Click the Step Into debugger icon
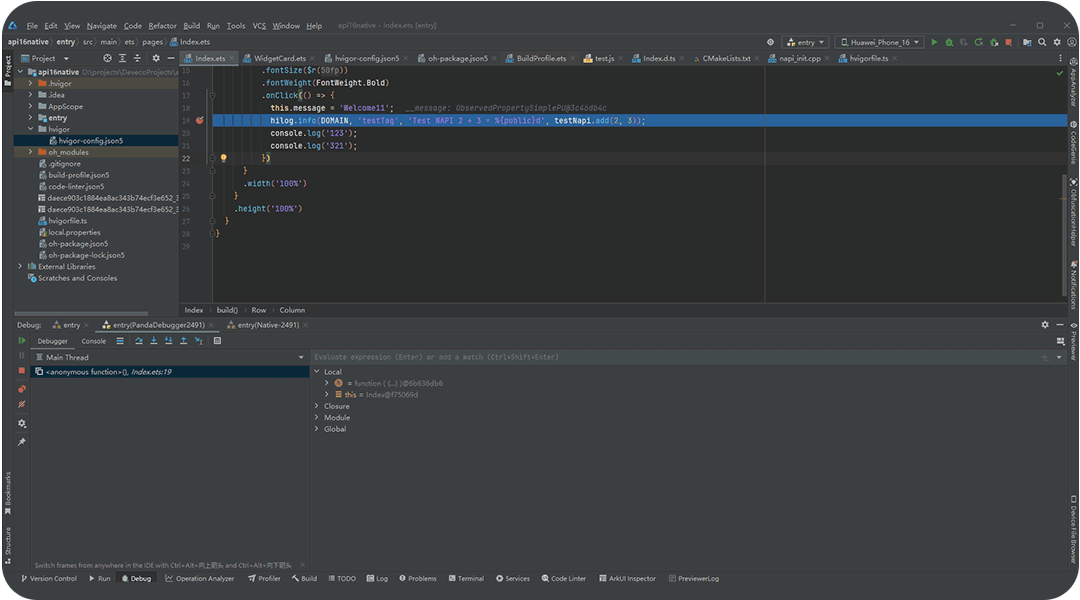The image size is (1080, 600). (x=154, y=341)
